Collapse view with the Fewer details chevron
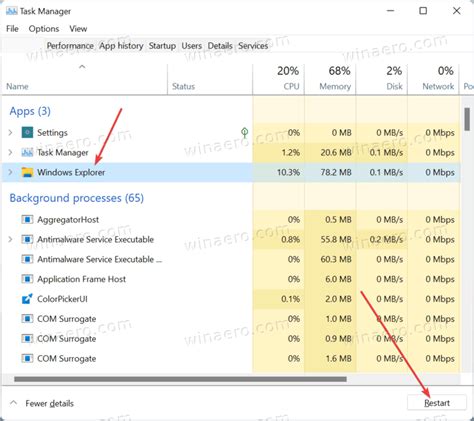 tap(13, 403)
